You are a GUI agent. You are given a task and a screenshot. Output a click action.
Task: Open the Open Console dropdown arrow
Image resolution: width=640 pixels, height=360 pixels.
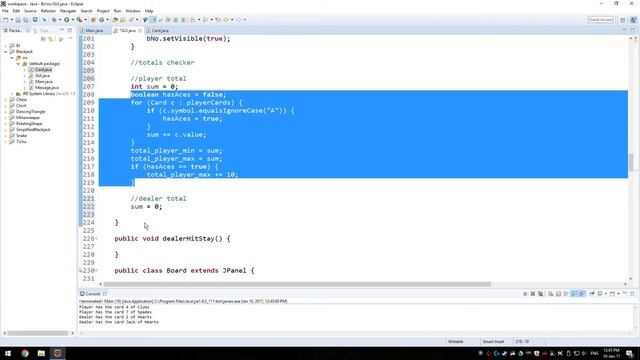(x=618, y=293)
